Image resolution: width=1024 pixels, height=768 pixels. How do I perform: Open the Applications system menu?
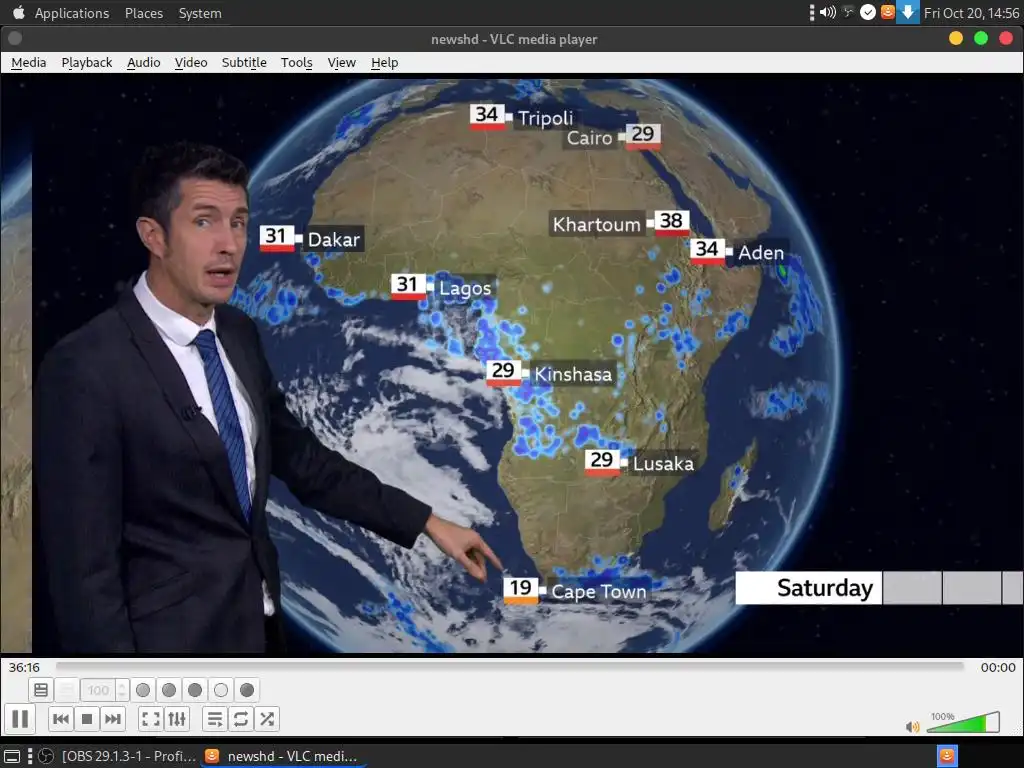(72, 13)
